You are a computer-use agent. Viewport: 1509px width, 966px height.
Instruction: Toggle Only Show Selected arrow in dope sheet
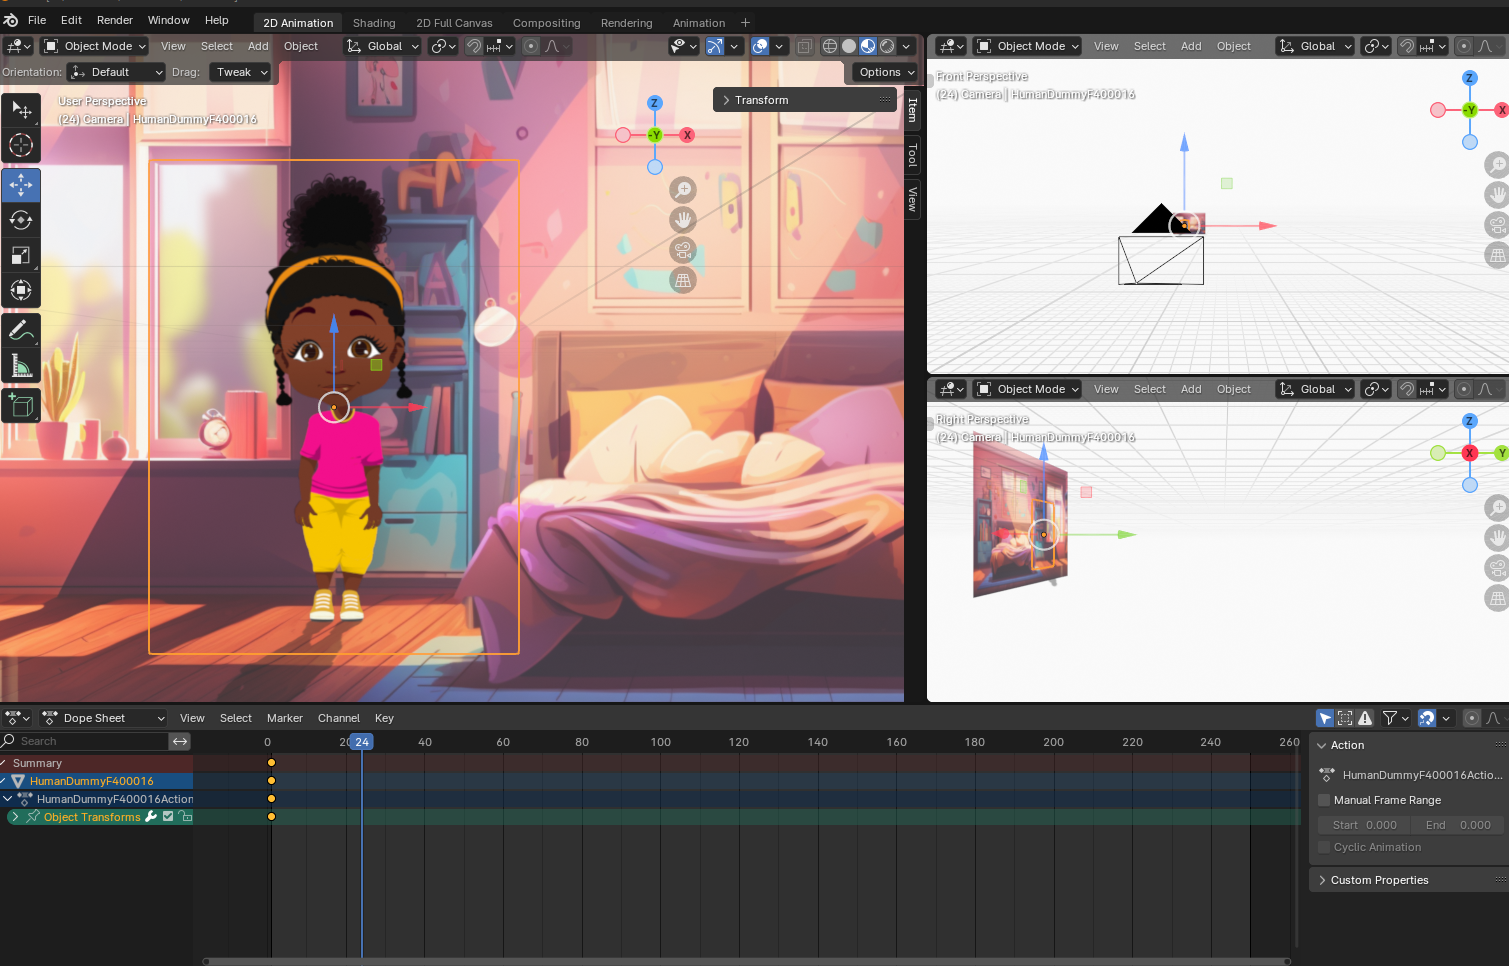point(1325,718)
